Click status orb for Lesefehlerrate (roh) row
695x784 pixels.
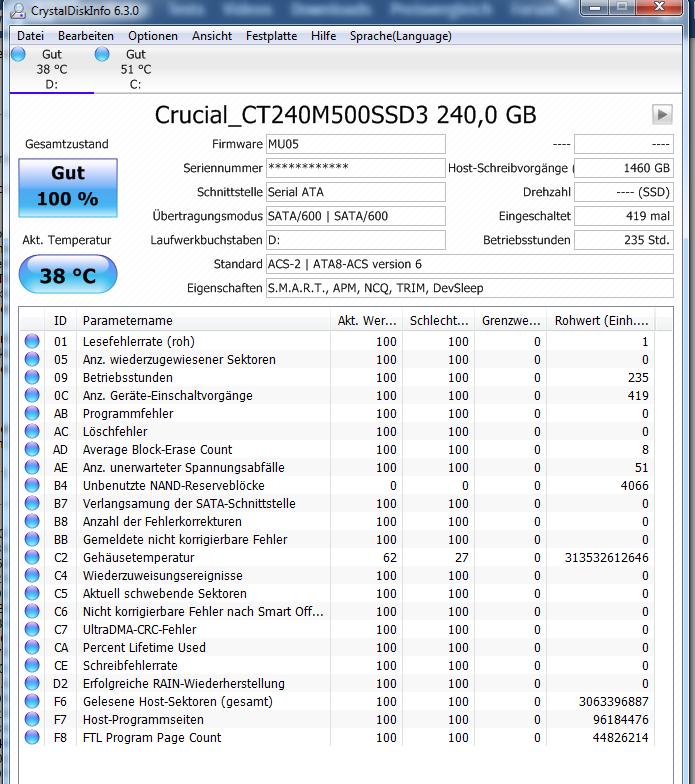(32, 341)
